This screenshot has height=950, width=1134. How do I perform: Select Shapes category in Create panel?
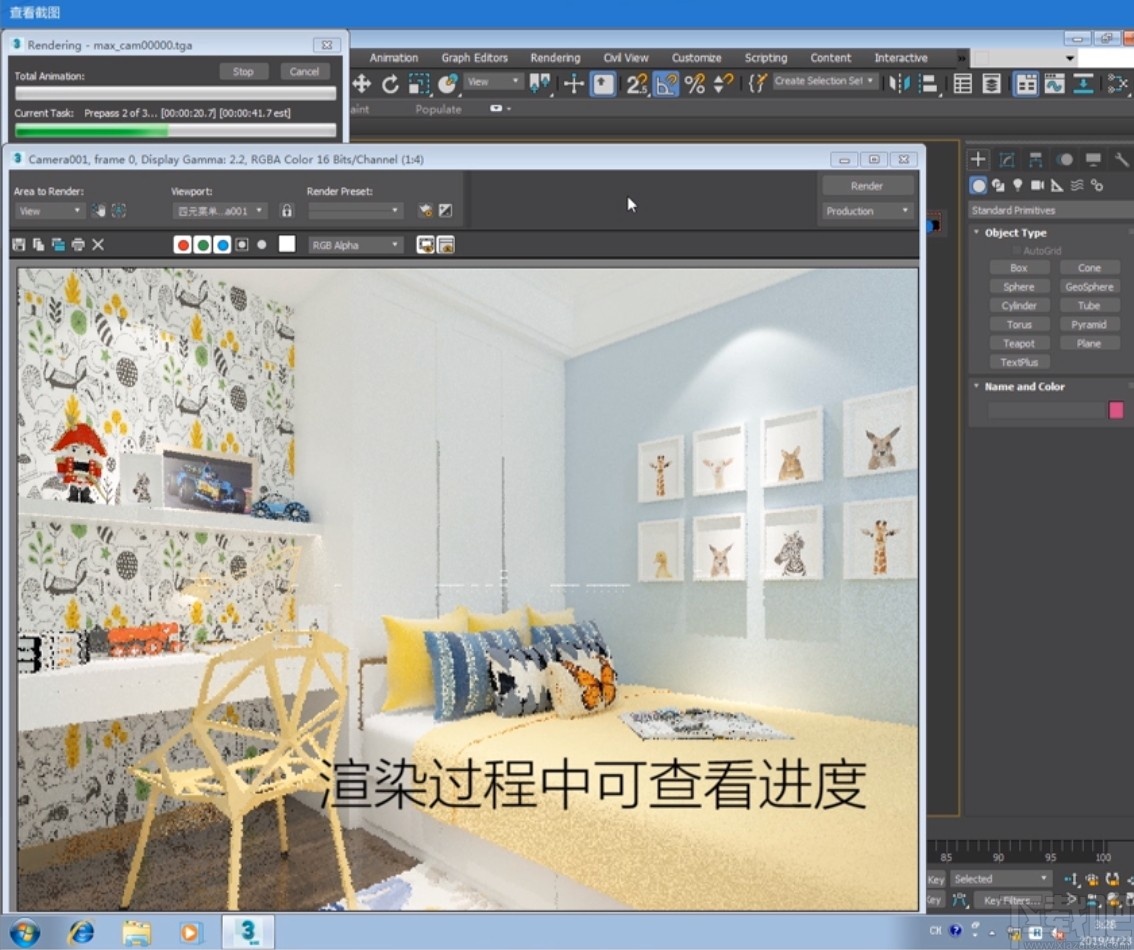coord(998,185)
